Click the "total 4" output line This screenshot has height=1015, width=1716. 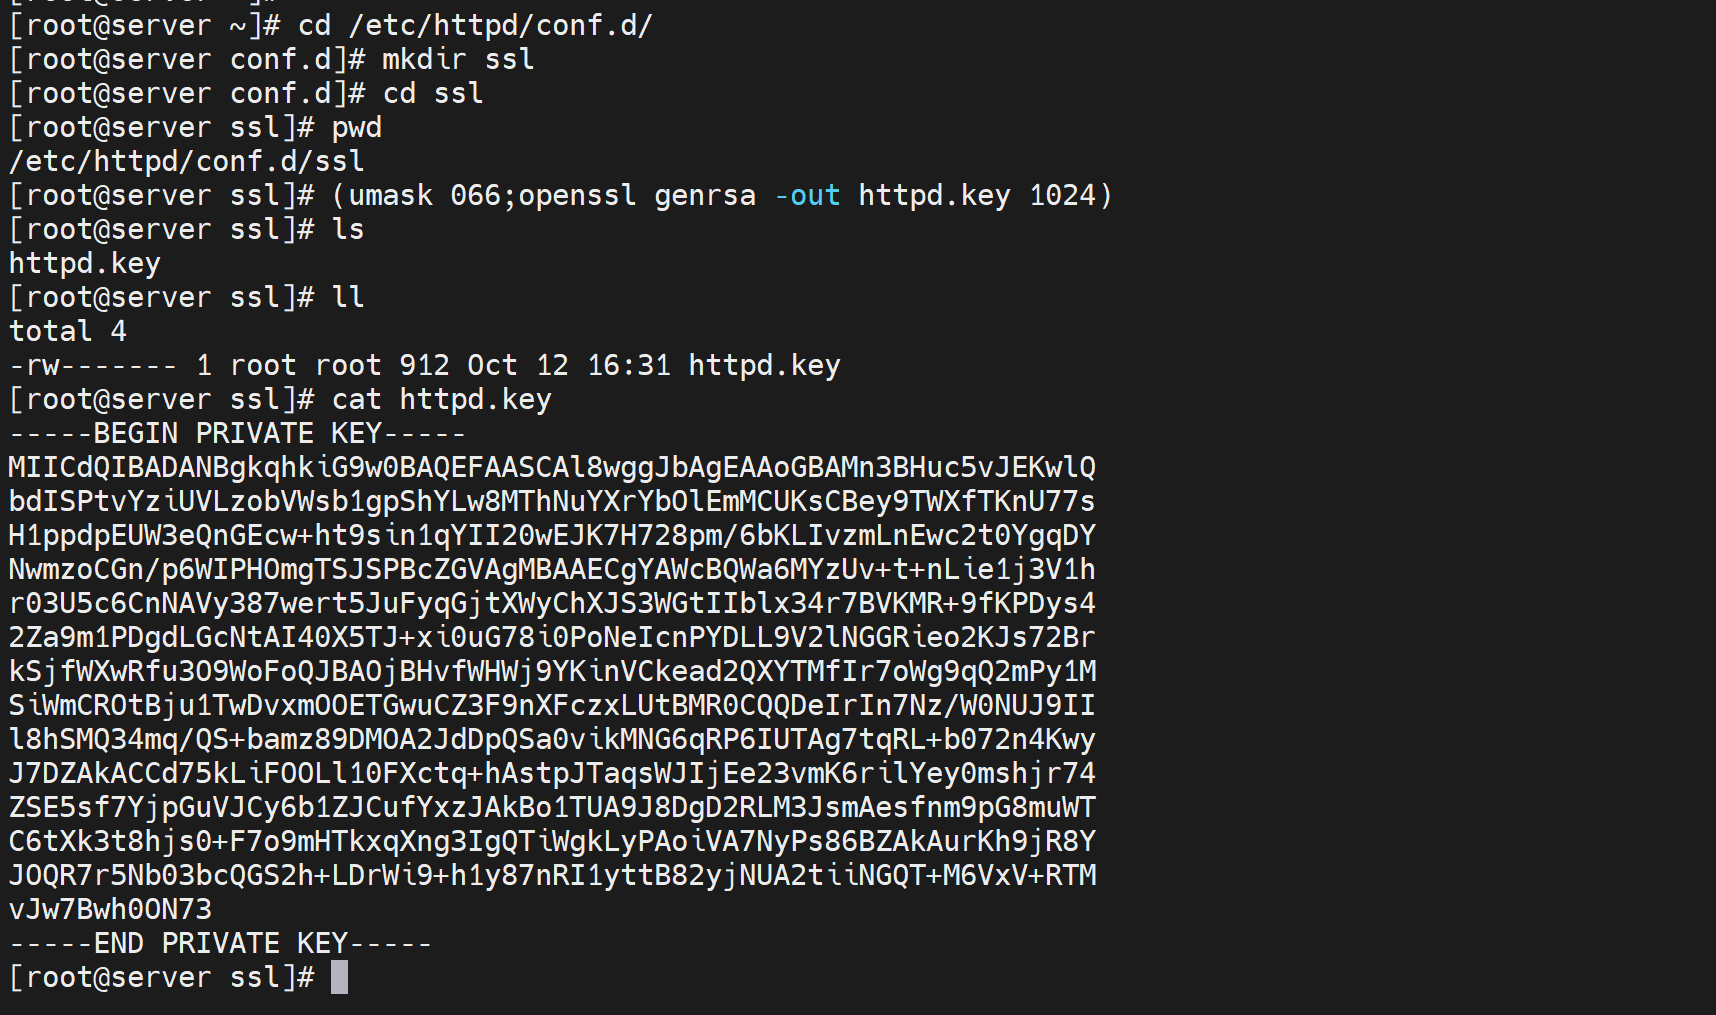tap(67, 331)
